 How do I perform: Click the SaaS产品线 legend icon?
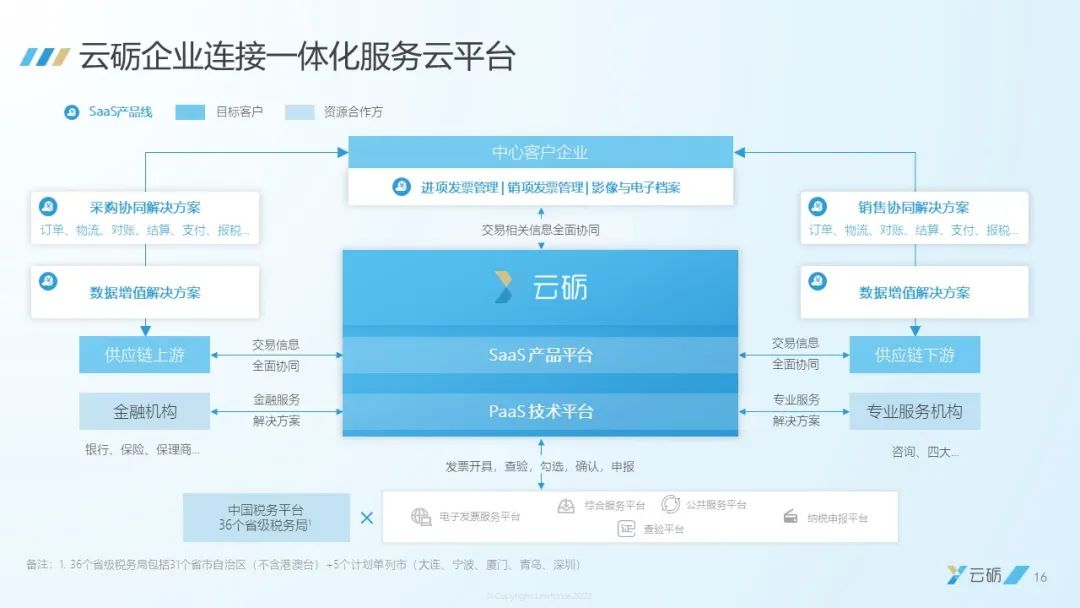[x=72, y=112]
